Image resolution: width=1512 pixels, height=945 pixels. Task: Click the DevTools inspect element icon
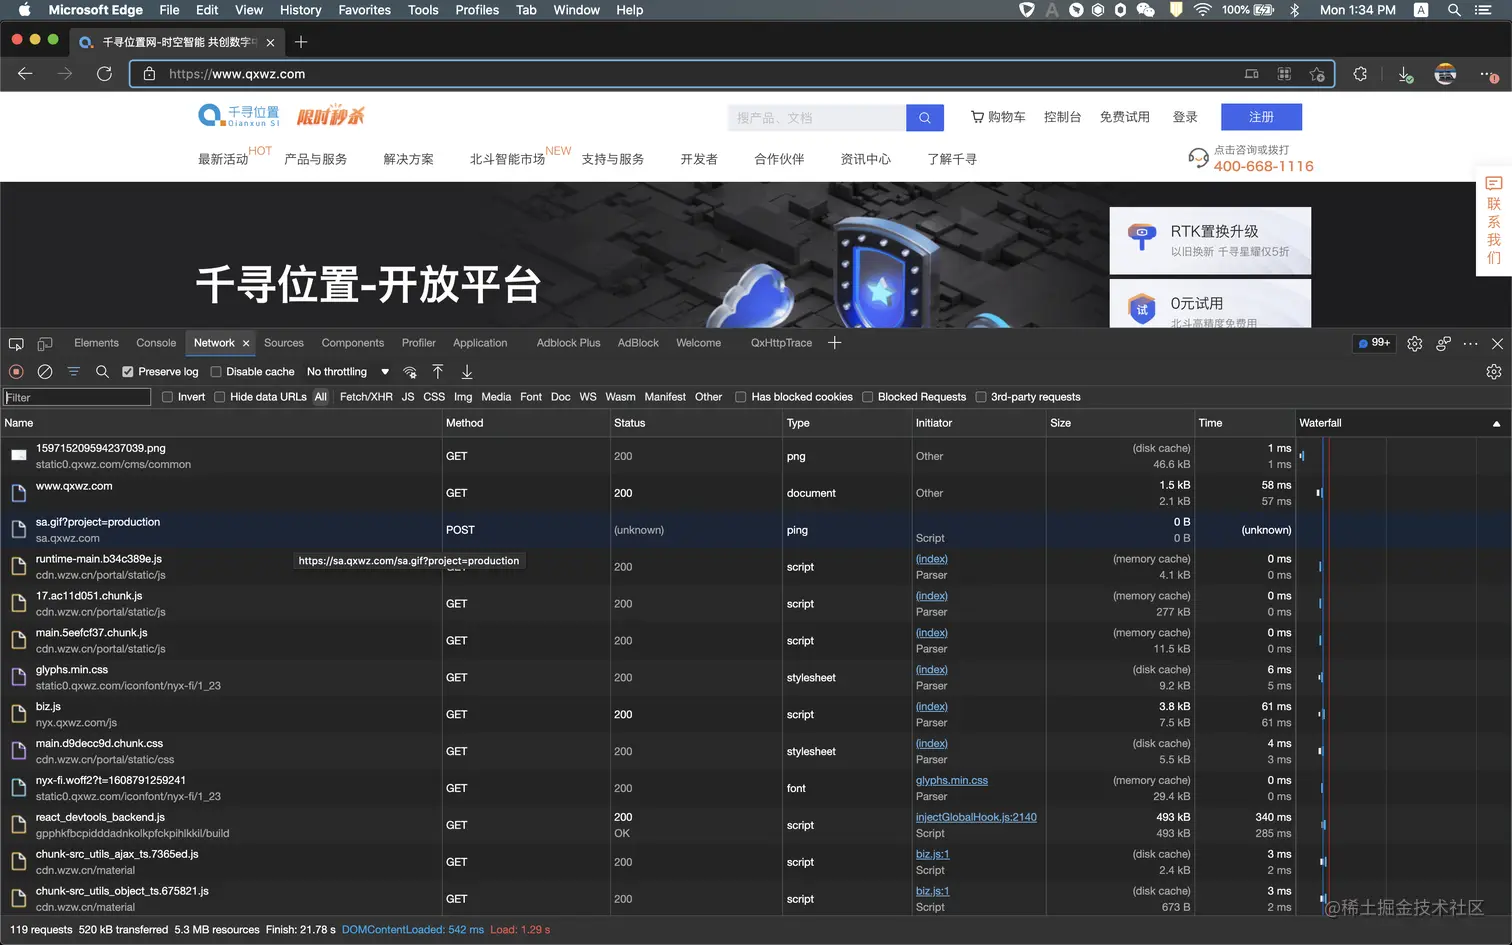(x=16, y=343)
